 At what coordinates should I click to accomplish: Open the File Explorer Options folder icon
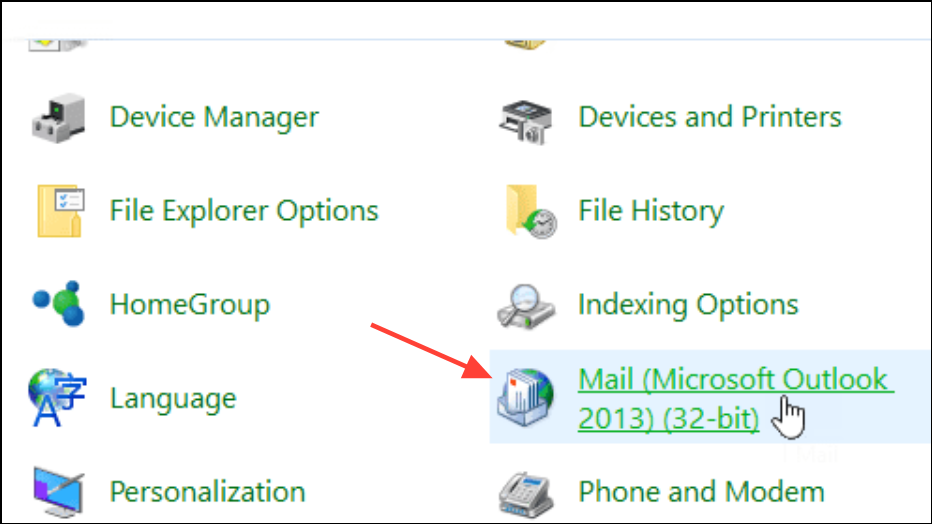pos(60,211)
